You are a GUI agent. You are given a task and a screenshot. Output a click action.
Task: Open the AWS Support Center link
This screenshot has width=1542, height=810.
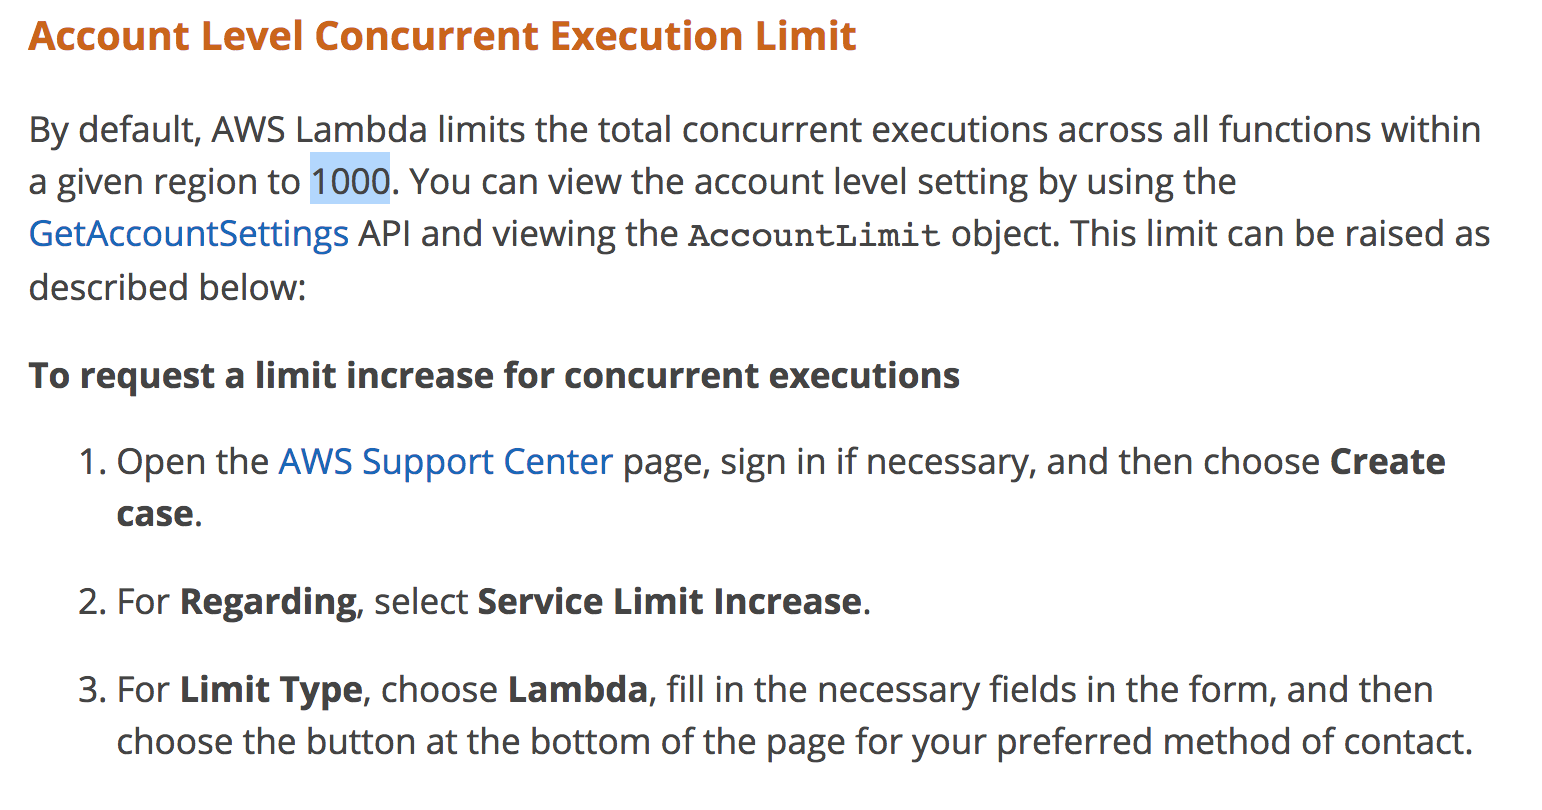445,462
